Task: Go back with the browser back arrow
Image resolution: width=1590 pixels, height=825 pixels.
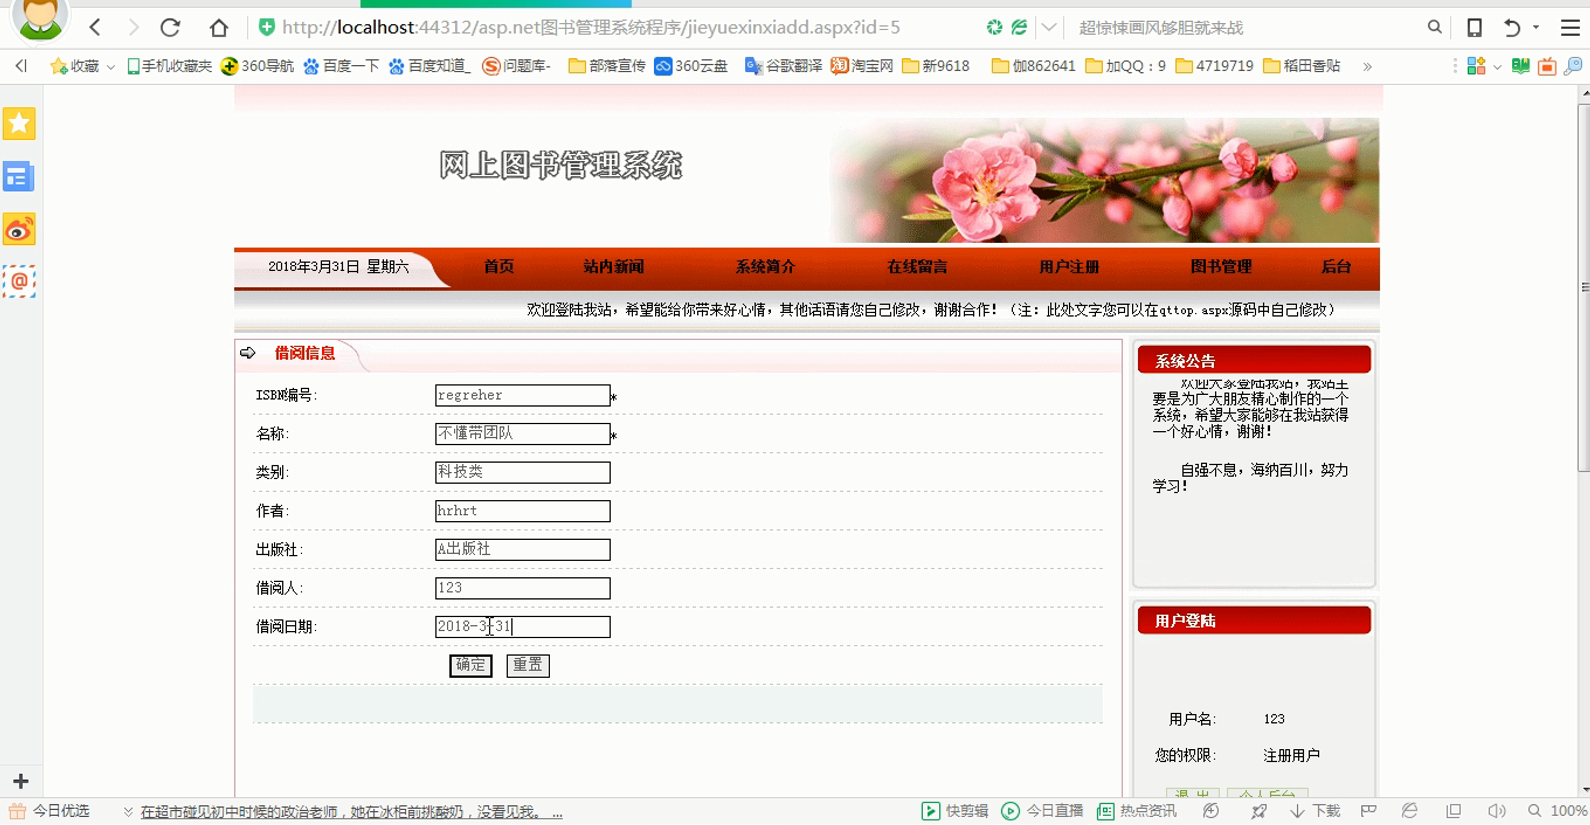Action: (95, 27)
